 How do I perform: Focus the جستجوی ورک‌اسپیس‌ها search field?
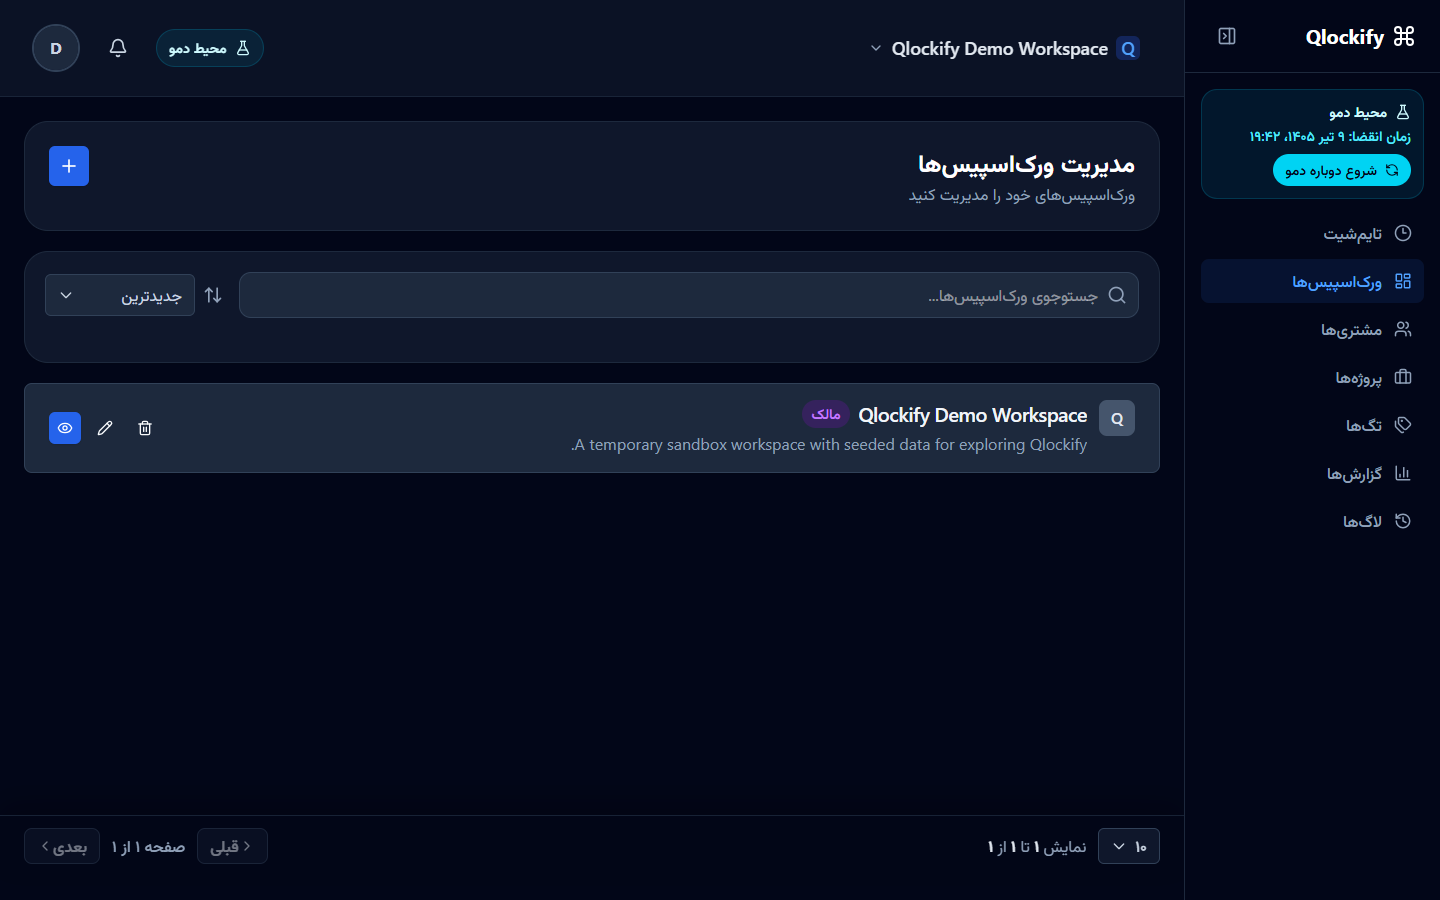pos(688,295)
